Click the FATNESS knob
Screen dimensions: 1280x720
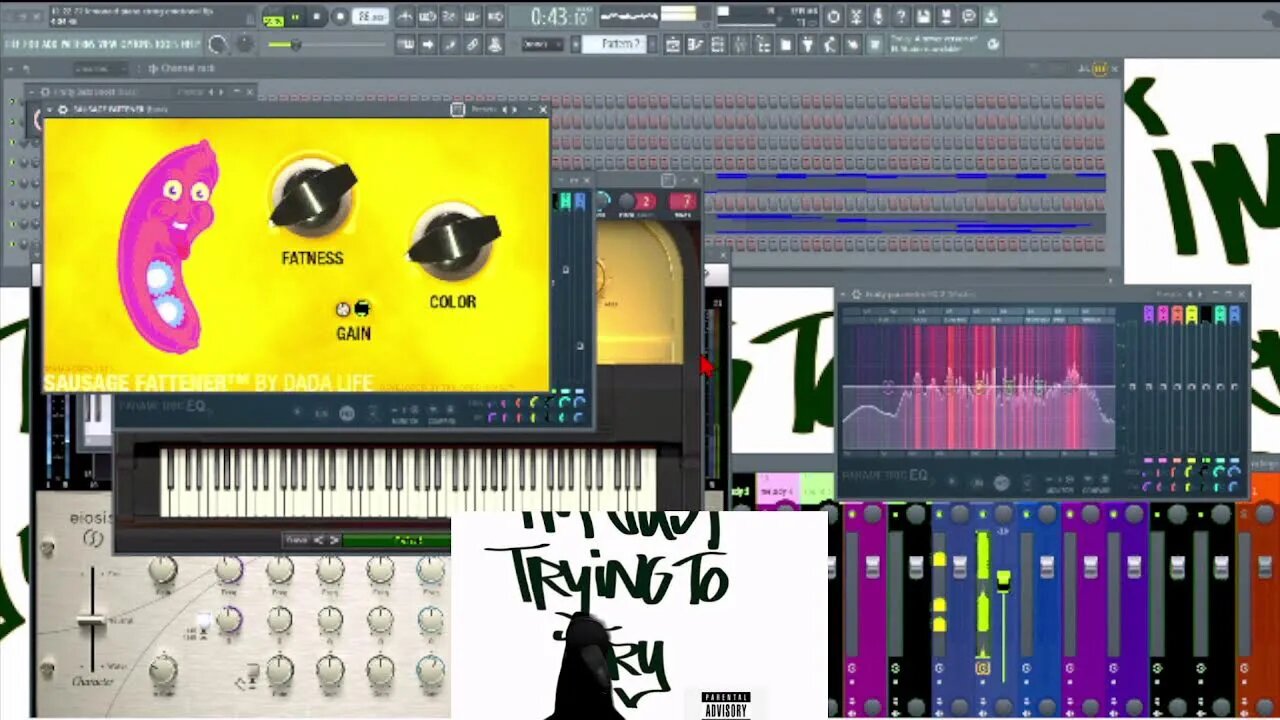[x=313, y=196]
